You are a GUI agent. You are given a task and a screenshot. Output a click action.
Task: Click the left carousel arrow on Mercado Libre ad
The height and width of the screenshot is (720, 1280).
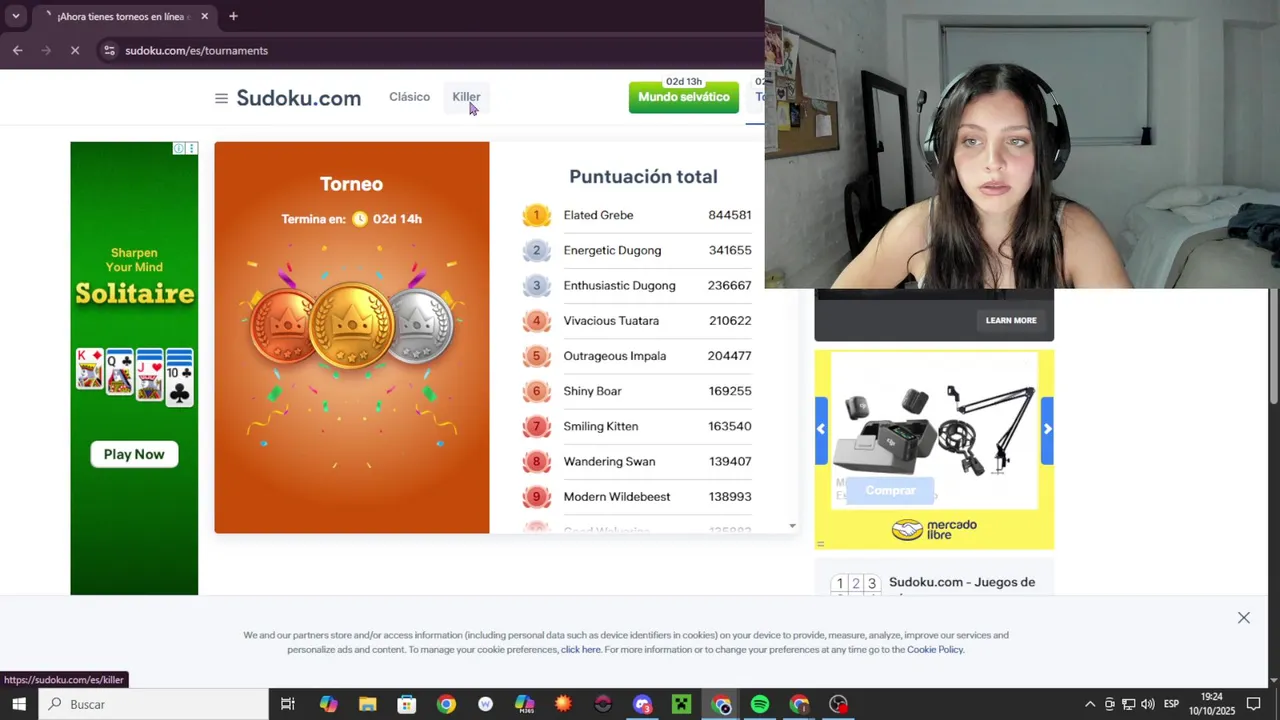pyautogui.click(x=821, y=430)
